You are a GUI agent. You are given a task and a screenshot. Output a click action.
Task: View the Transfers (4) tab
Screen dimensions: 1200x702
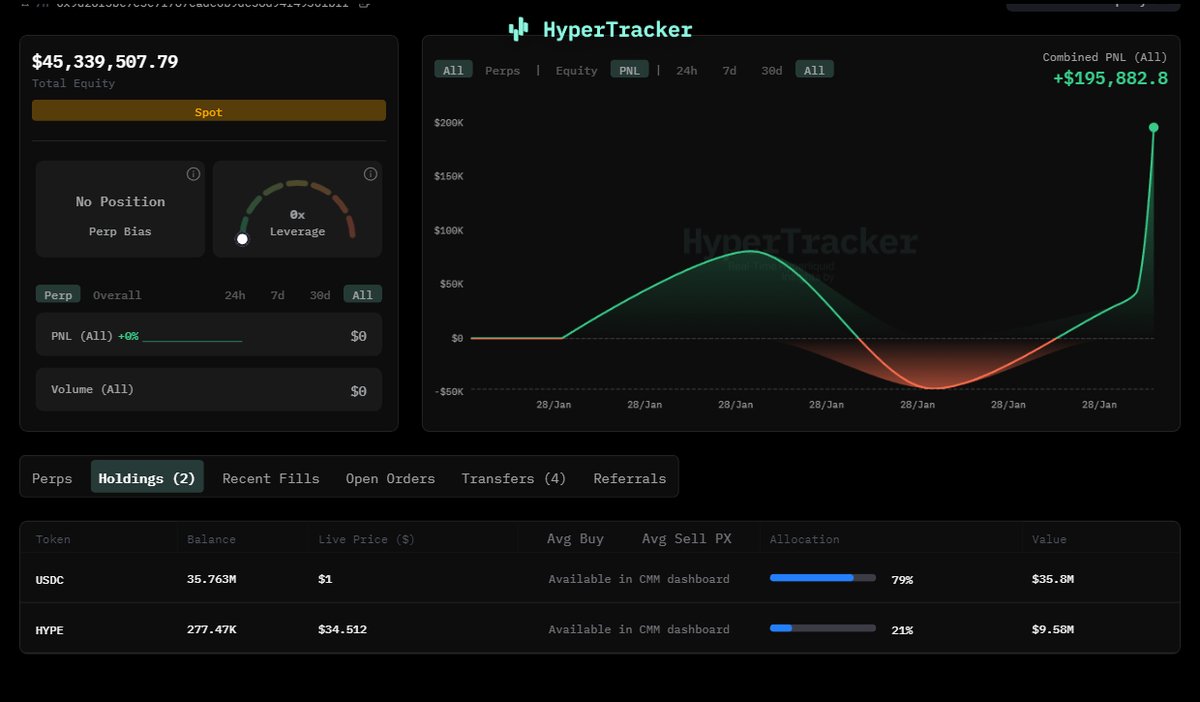(x=513, y=478)
